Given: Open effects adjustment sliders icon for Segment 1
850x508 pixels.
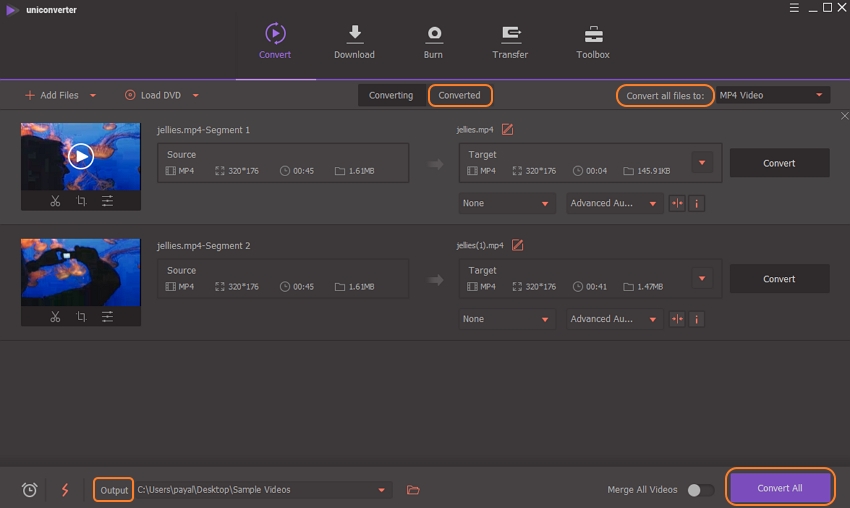Looking at the screenshot, I should click(107, 201).
